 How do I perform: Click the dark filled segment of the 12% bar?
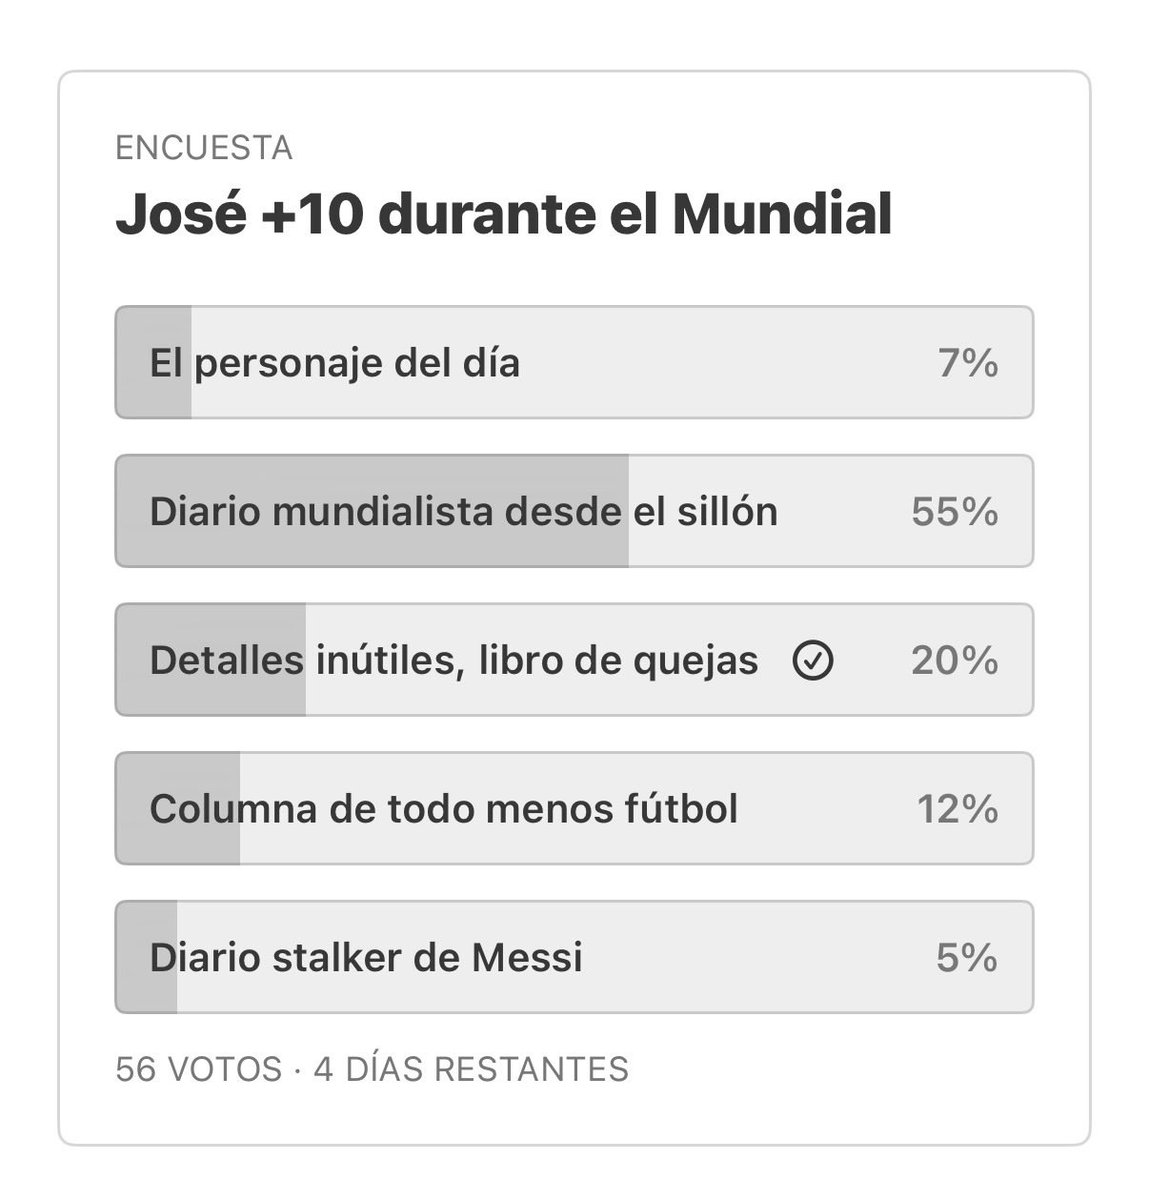pos(178,808)
